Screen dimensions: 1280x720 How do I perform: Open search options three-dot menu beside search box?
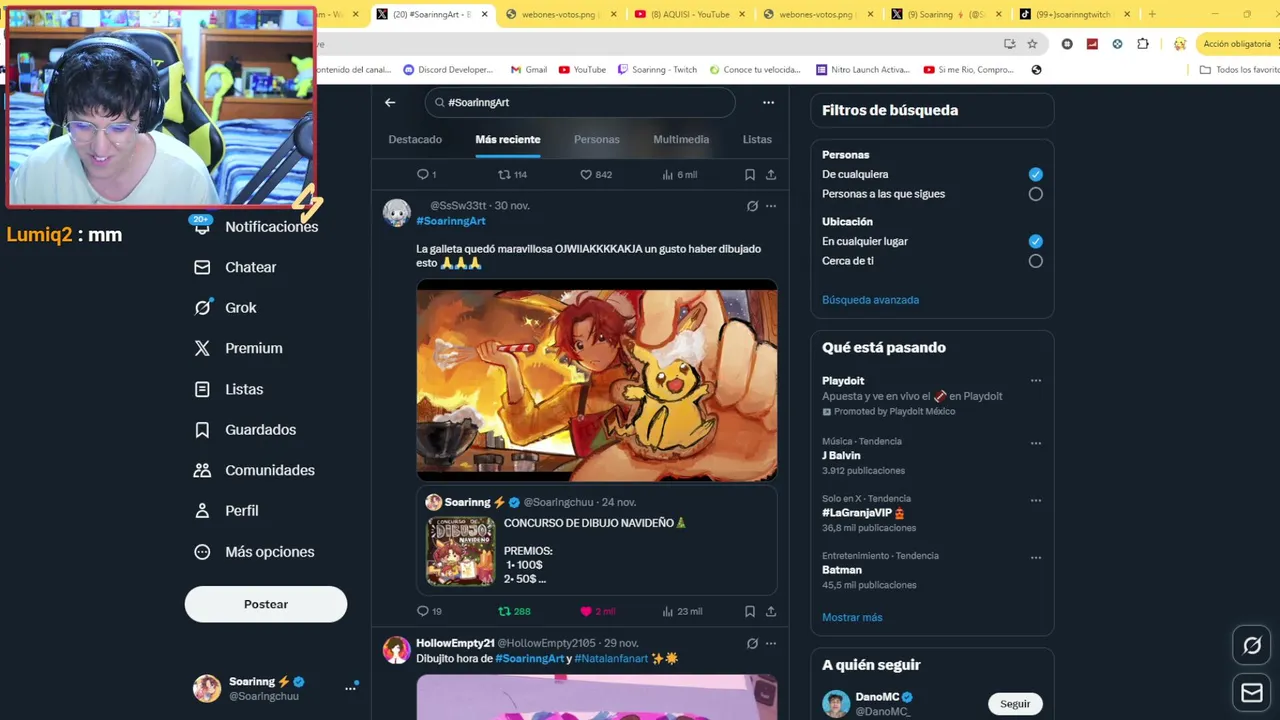[x=768, y=102]
